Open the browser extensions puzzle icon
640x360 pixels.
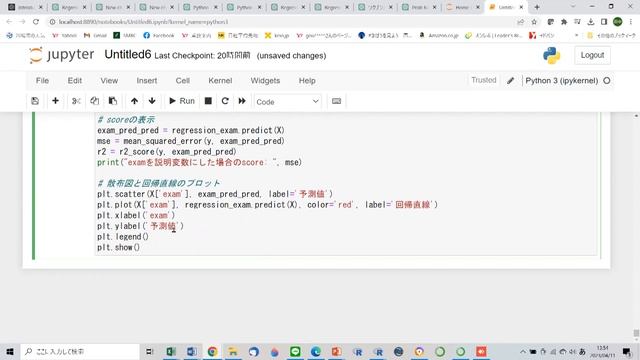pos(564,22)
